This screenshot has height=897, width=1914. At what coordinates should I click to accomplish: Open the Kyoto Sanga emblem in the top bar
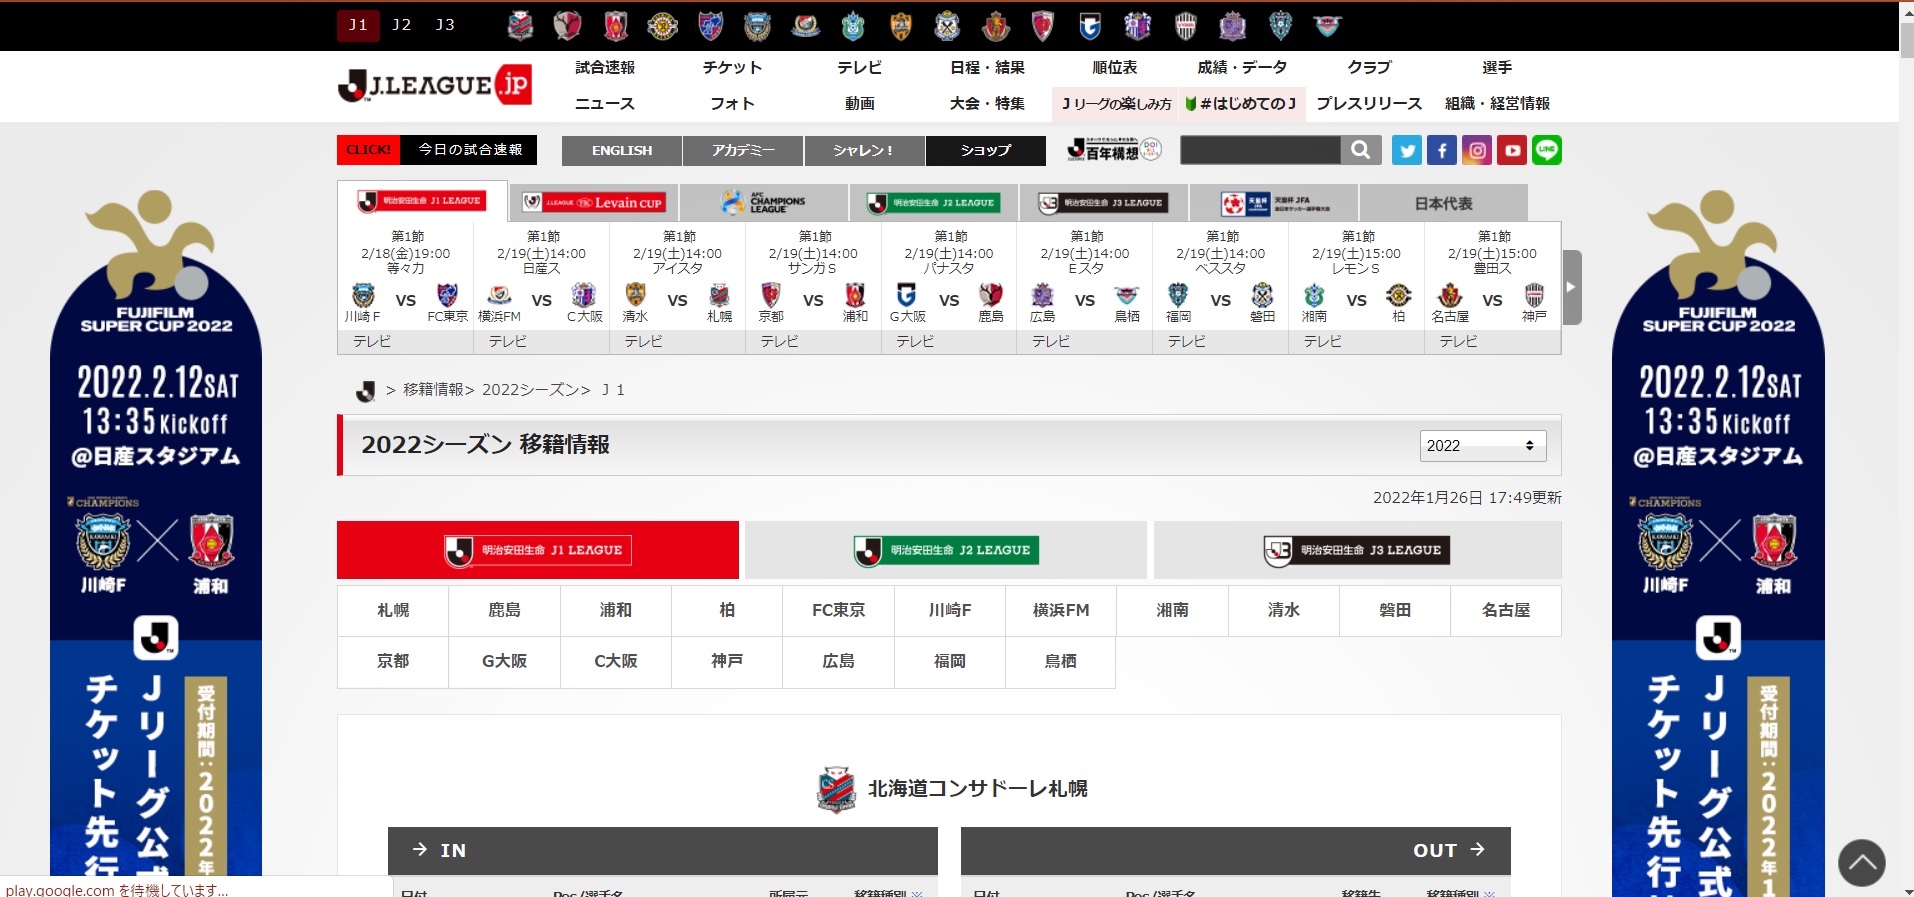[1043, 25]
